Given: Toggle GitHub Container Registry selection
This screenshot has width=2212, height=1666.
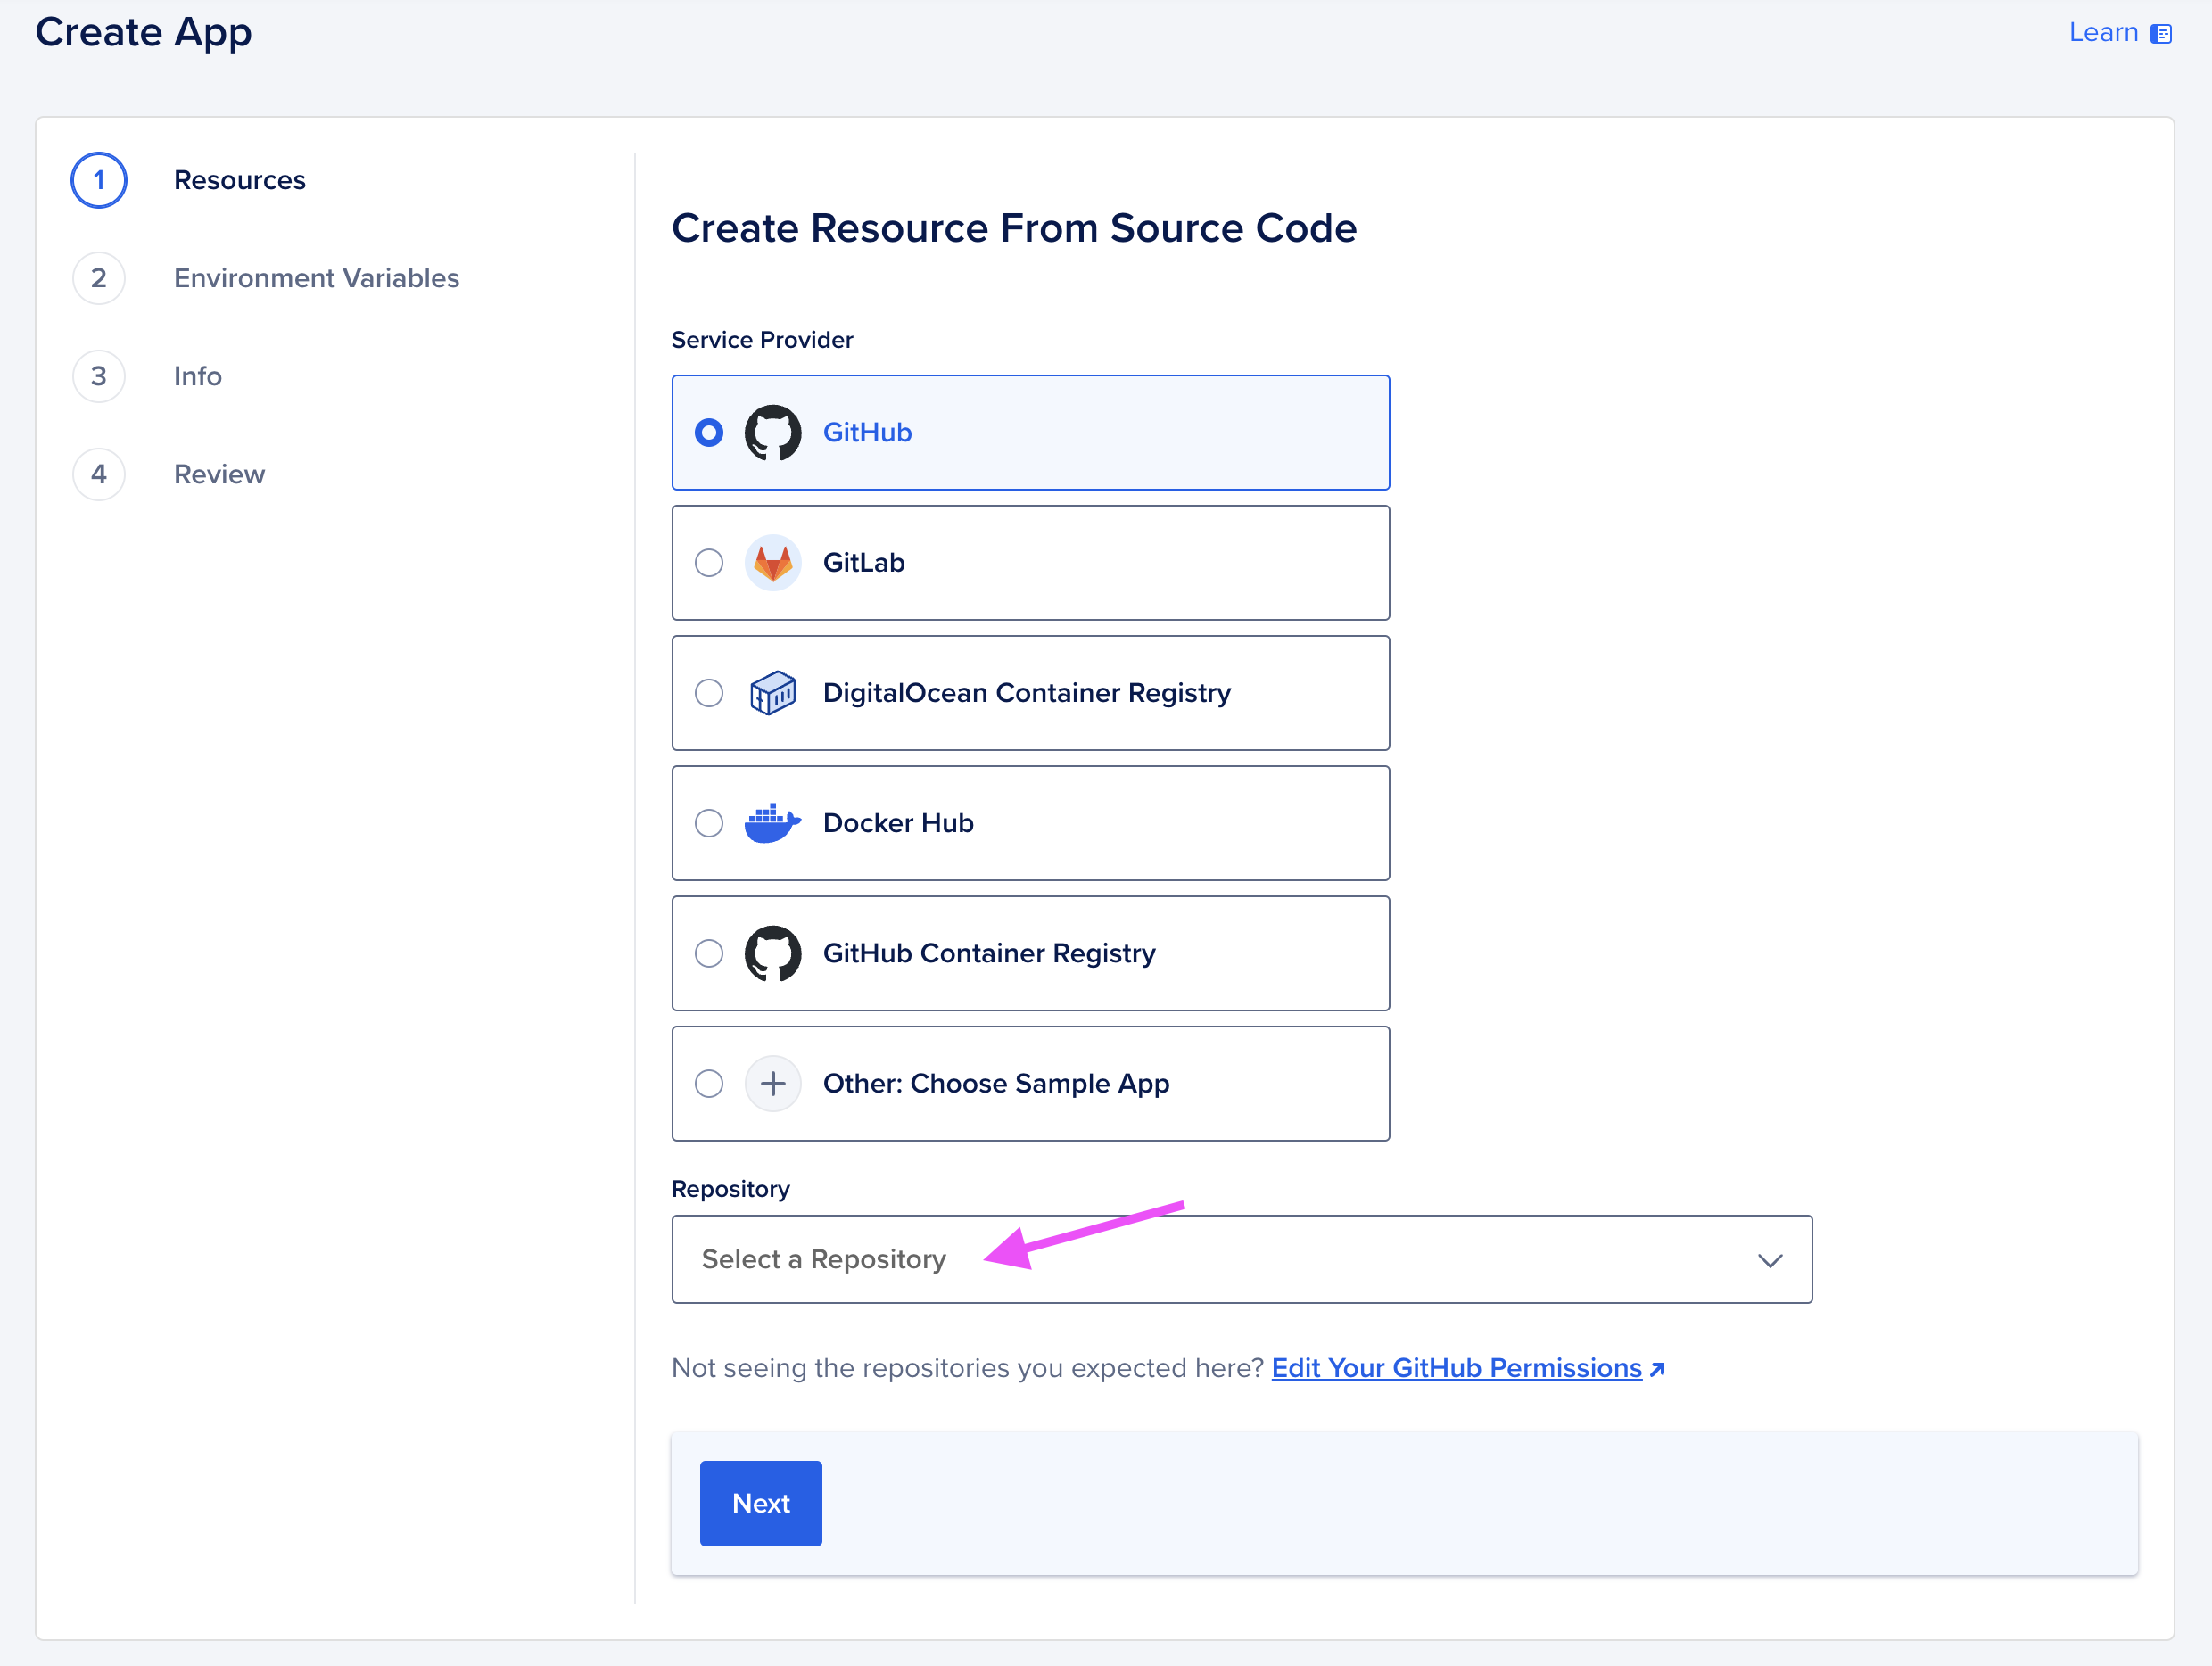Looking at the screenshot, I should tap(711, 952).
